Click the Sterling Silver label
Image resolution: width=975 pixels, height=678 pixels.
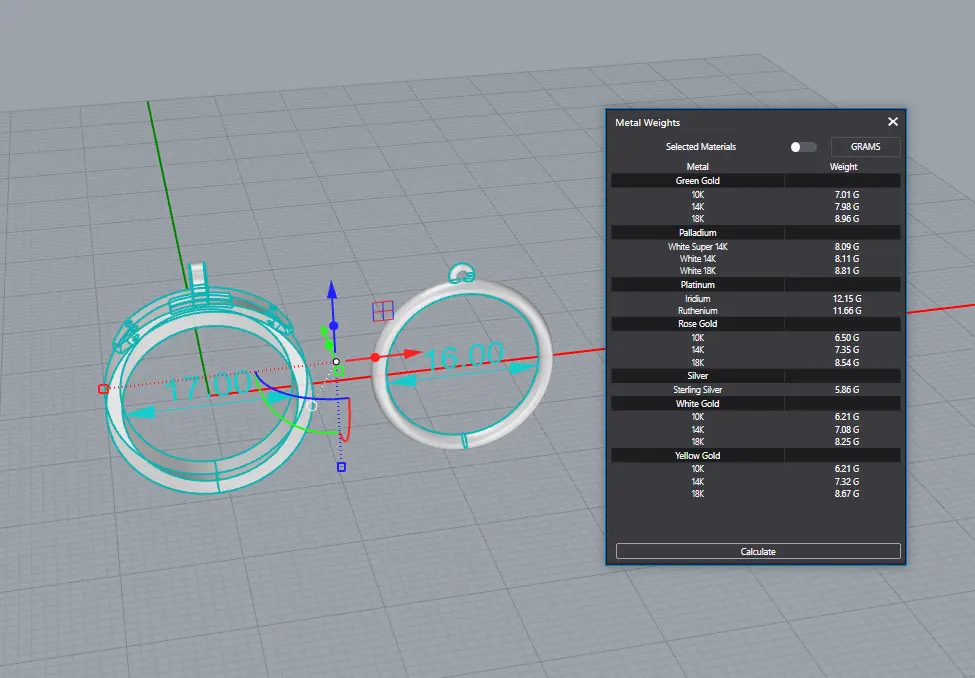pyautogui.click(x=698, y=390)
